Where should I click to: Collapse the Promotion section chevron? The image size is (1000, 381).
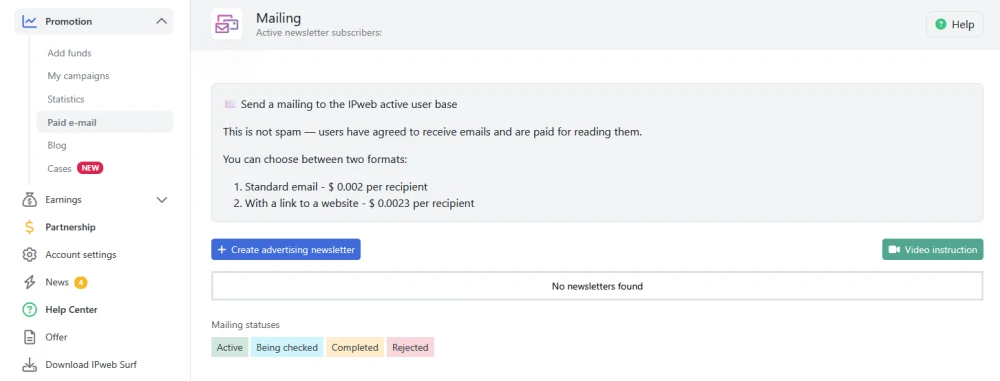point(161,22)
